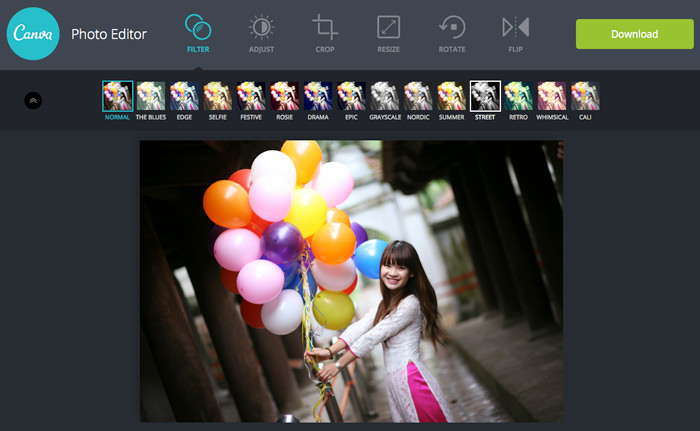Collapse the filter strip with chevron button
700x431 pixels.
pyautogui.click(x=33, y=100)
